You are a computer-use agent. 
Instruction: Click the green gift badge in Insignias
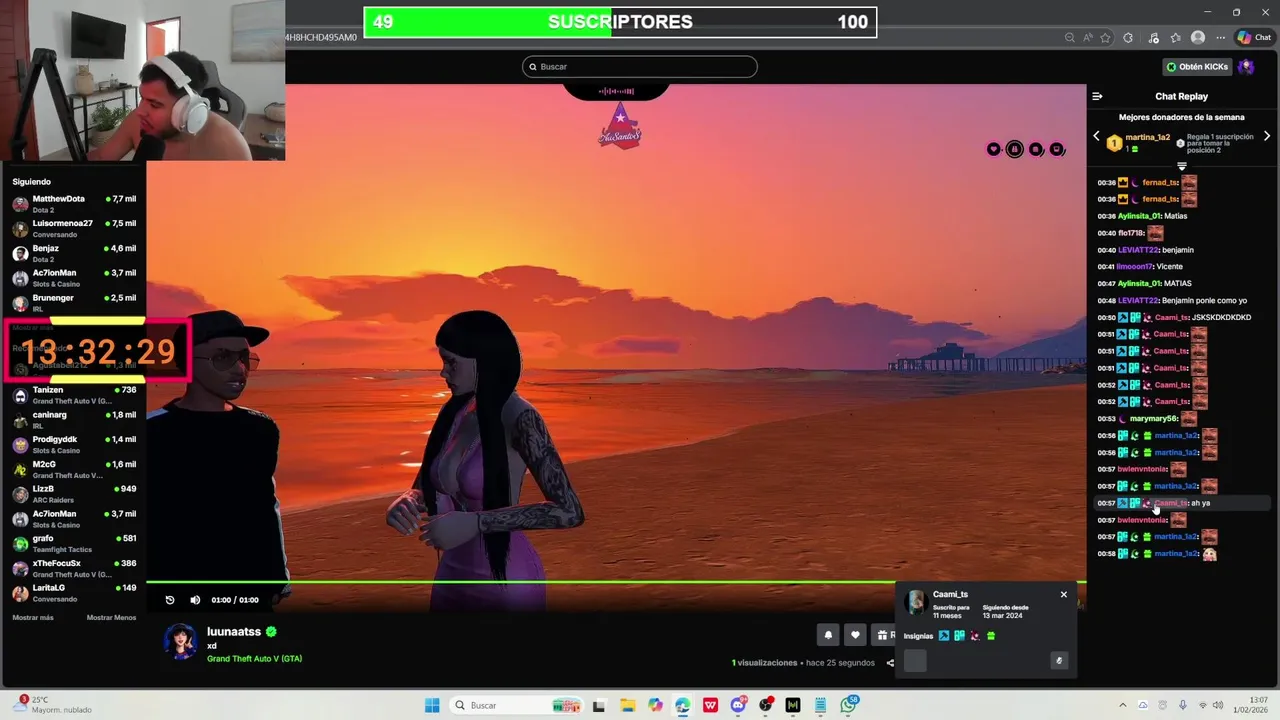991,636
